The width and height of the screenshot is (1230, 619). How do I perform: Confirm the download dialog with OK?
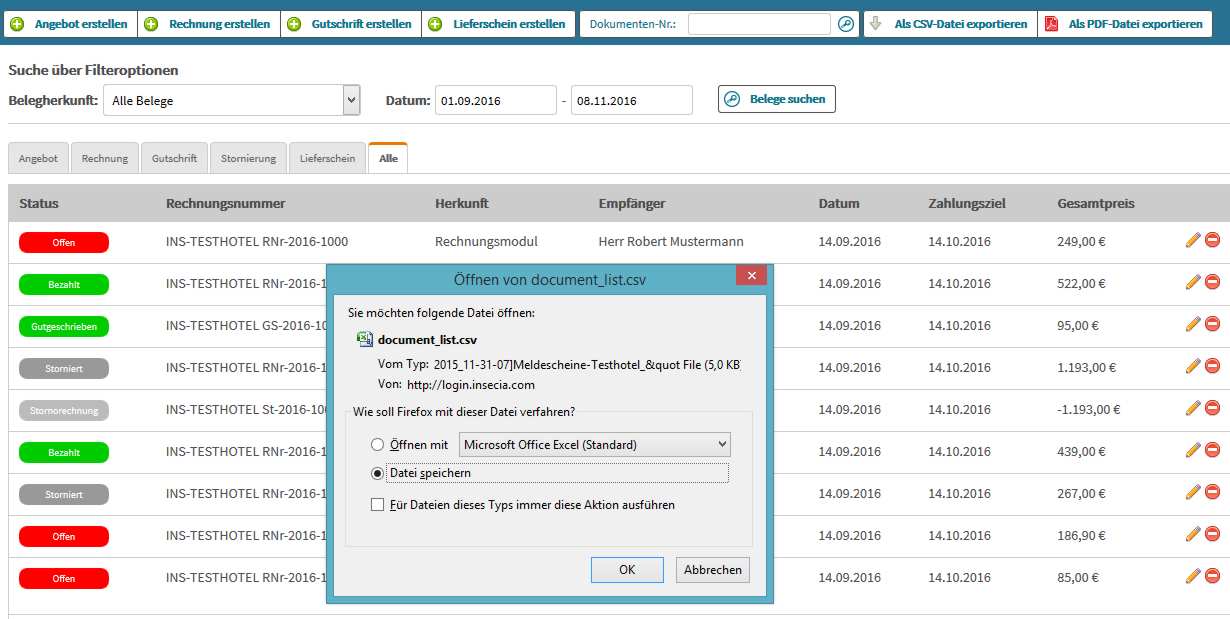tap(627, 570)
